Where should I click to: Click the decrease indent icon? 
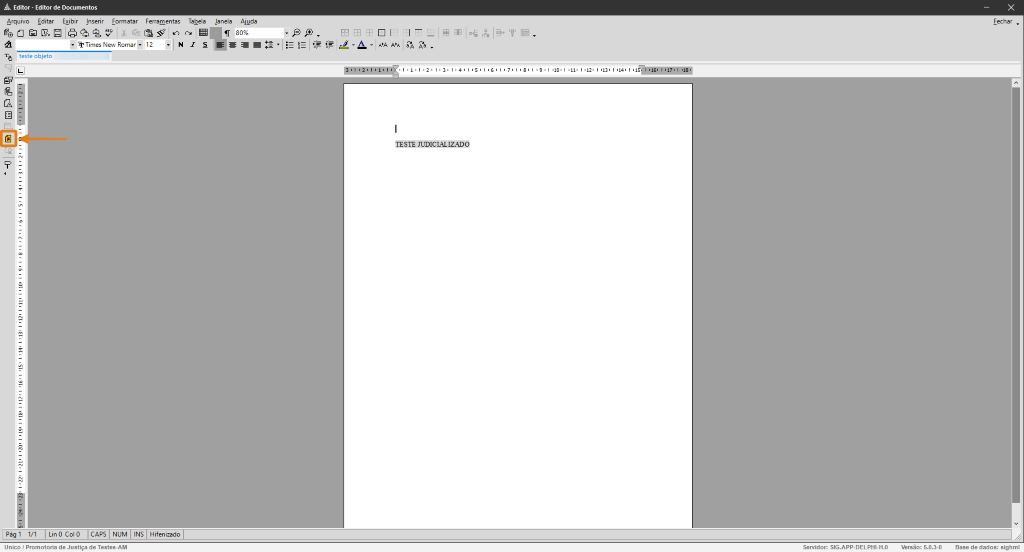(317, 45)
